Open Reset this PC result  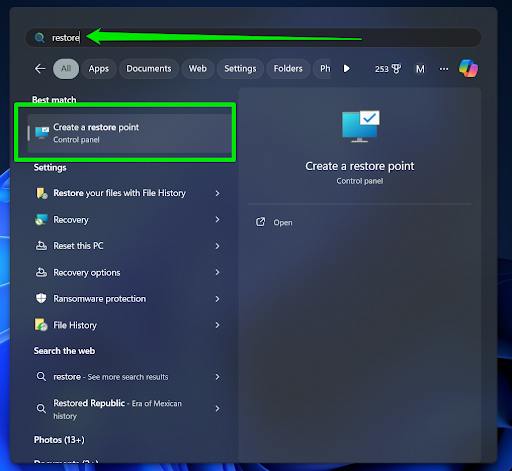(128, 246)
